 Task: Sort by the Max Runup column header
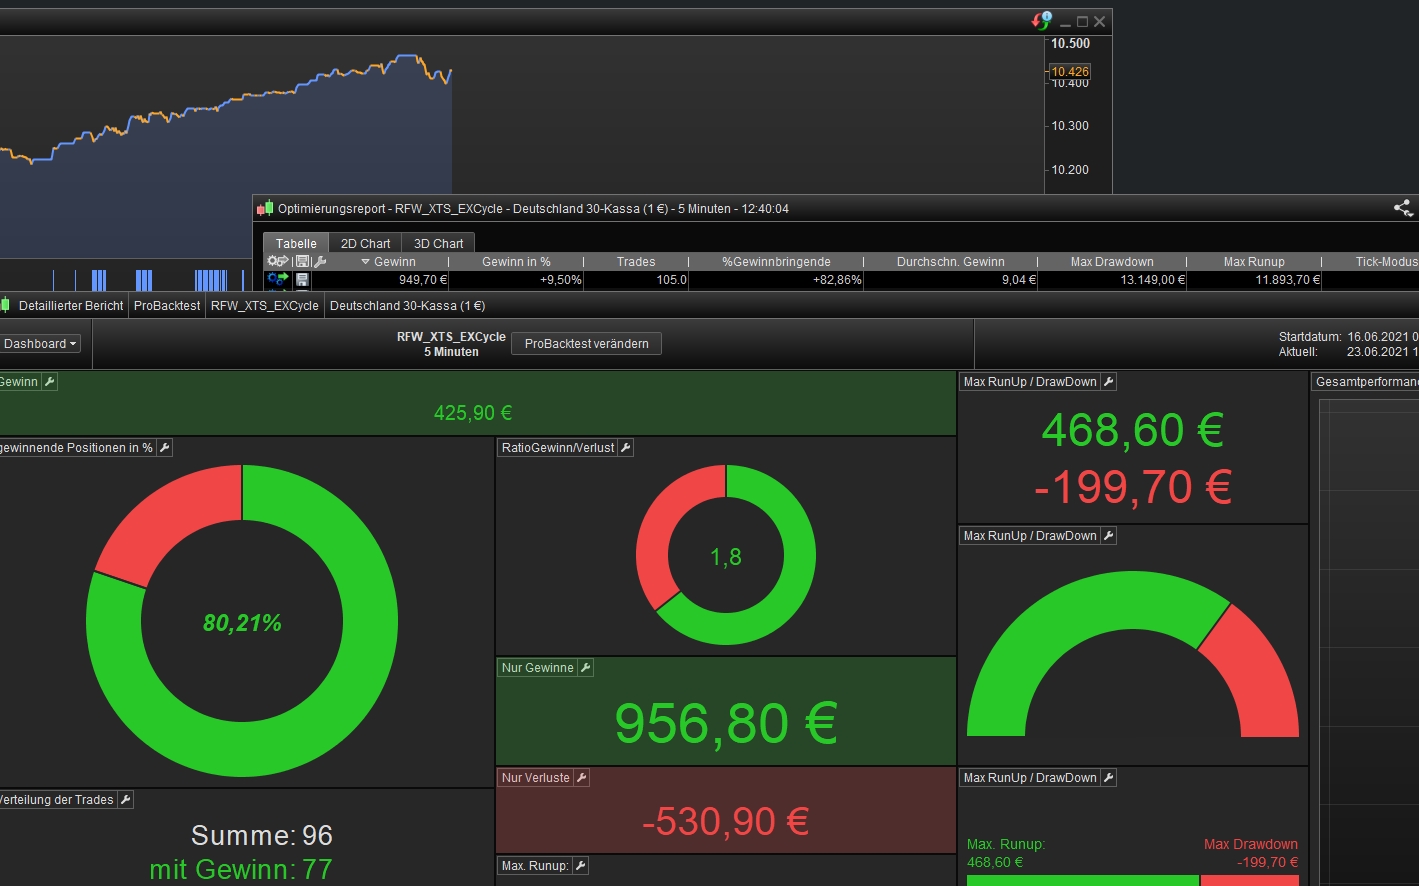pos(1254,262)
